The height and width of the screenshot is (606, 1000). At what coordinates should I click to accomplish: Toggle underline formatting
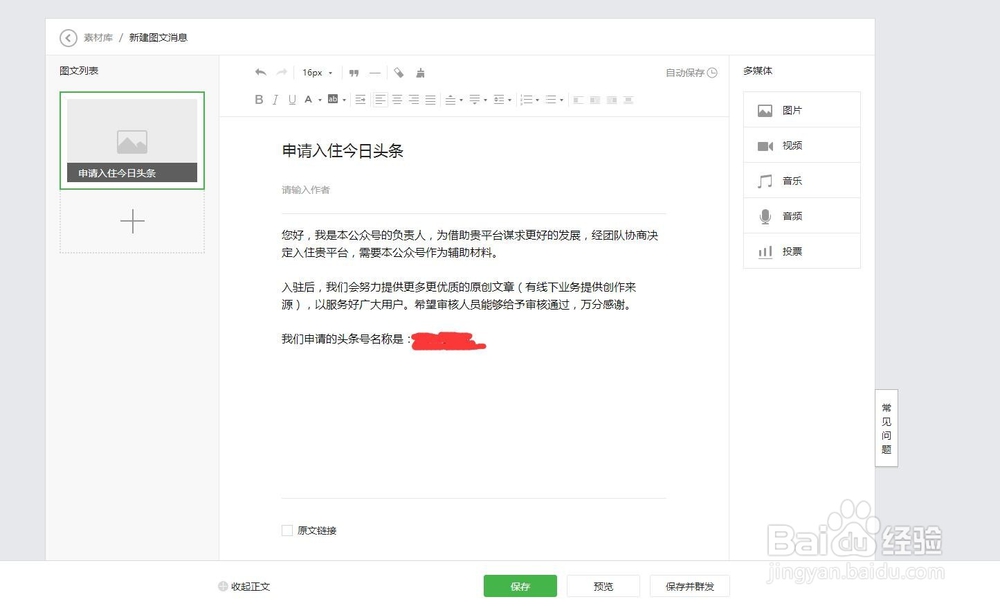point(292,100)
